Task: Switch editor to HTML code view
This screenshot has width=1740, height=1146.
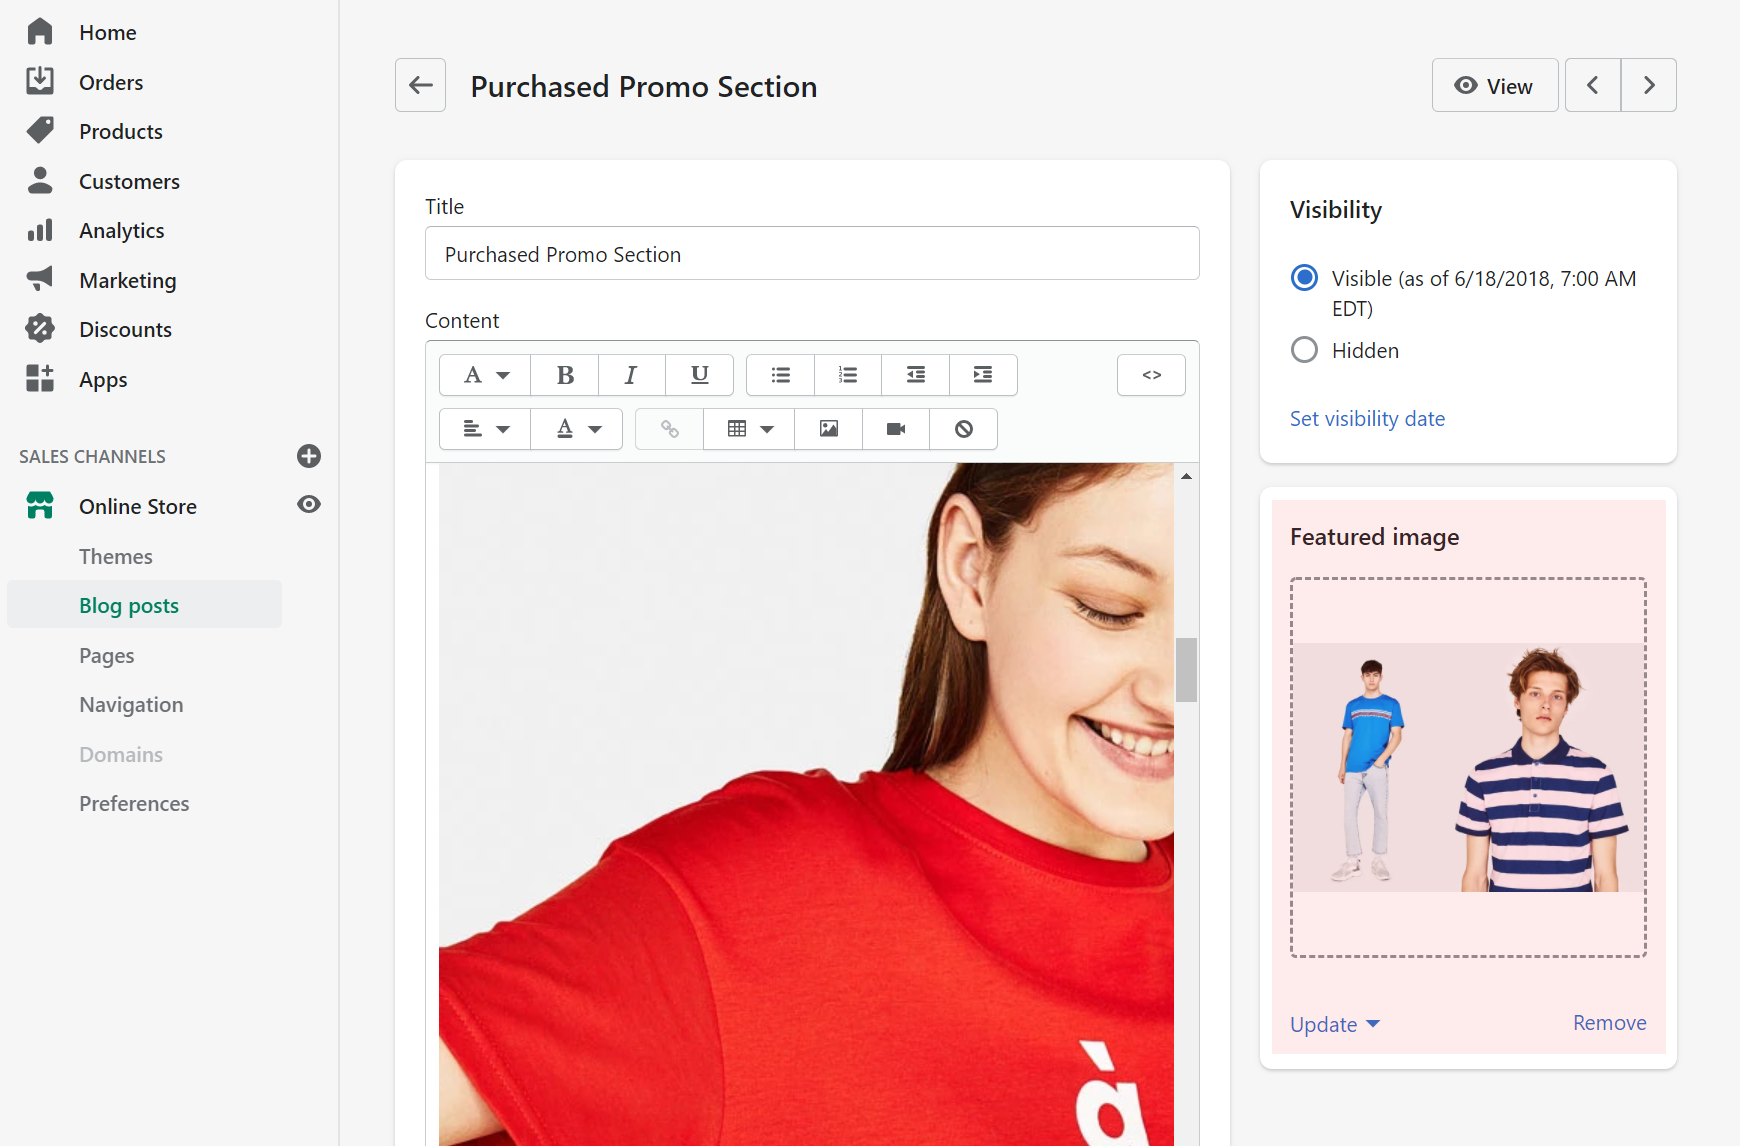Action: (1151, 375)
